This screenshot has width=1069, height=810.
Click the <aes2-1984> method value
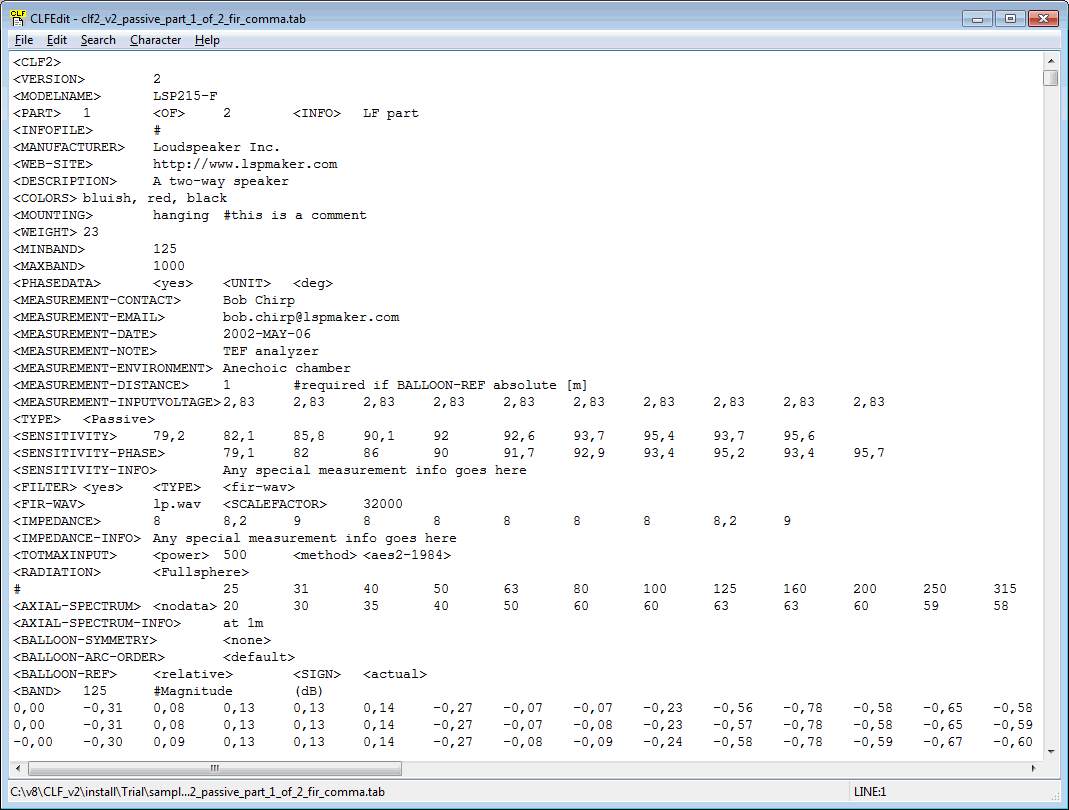pyautogui.click(x=406, y=555)
